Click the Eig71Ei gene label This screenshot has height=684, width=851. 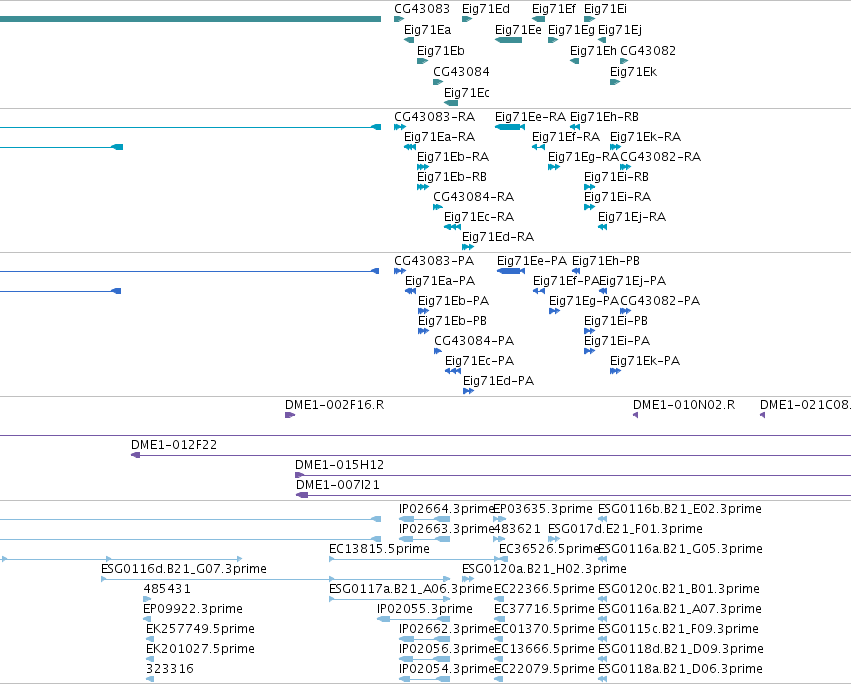coord(605,9)
